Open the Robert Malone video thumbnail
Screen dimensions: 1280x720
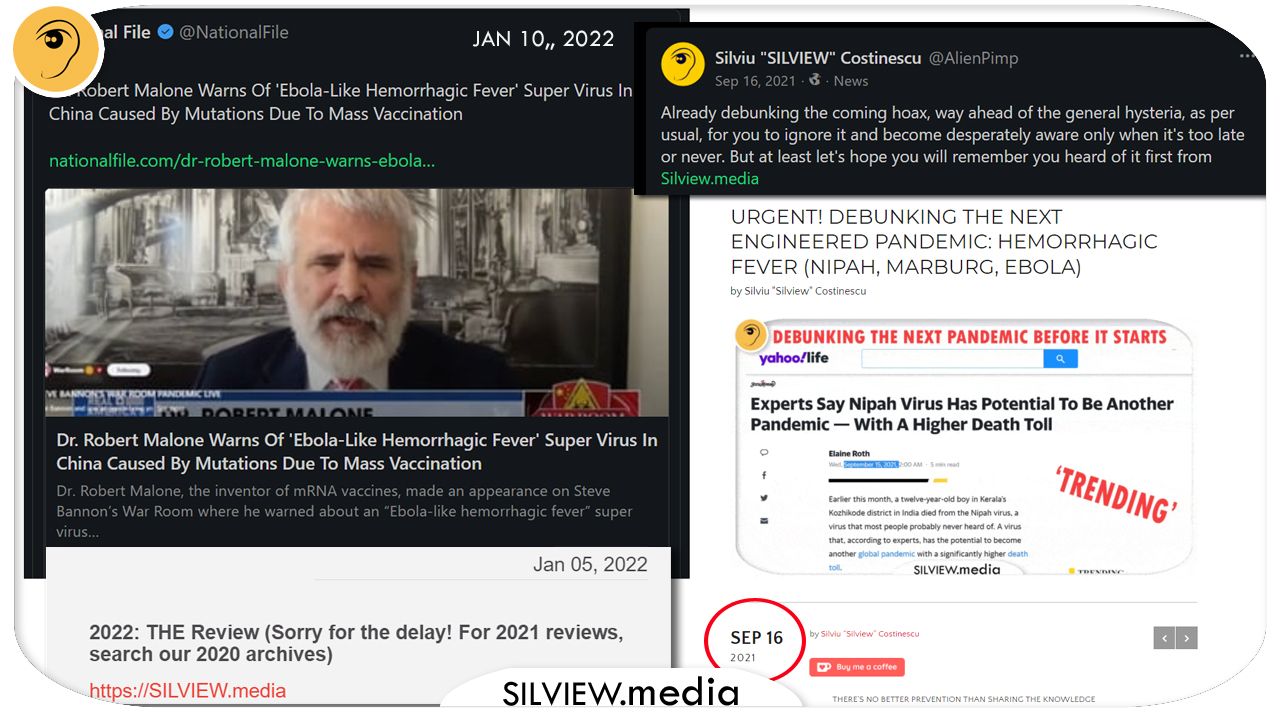pyautogui.click(x=357, y=303)
